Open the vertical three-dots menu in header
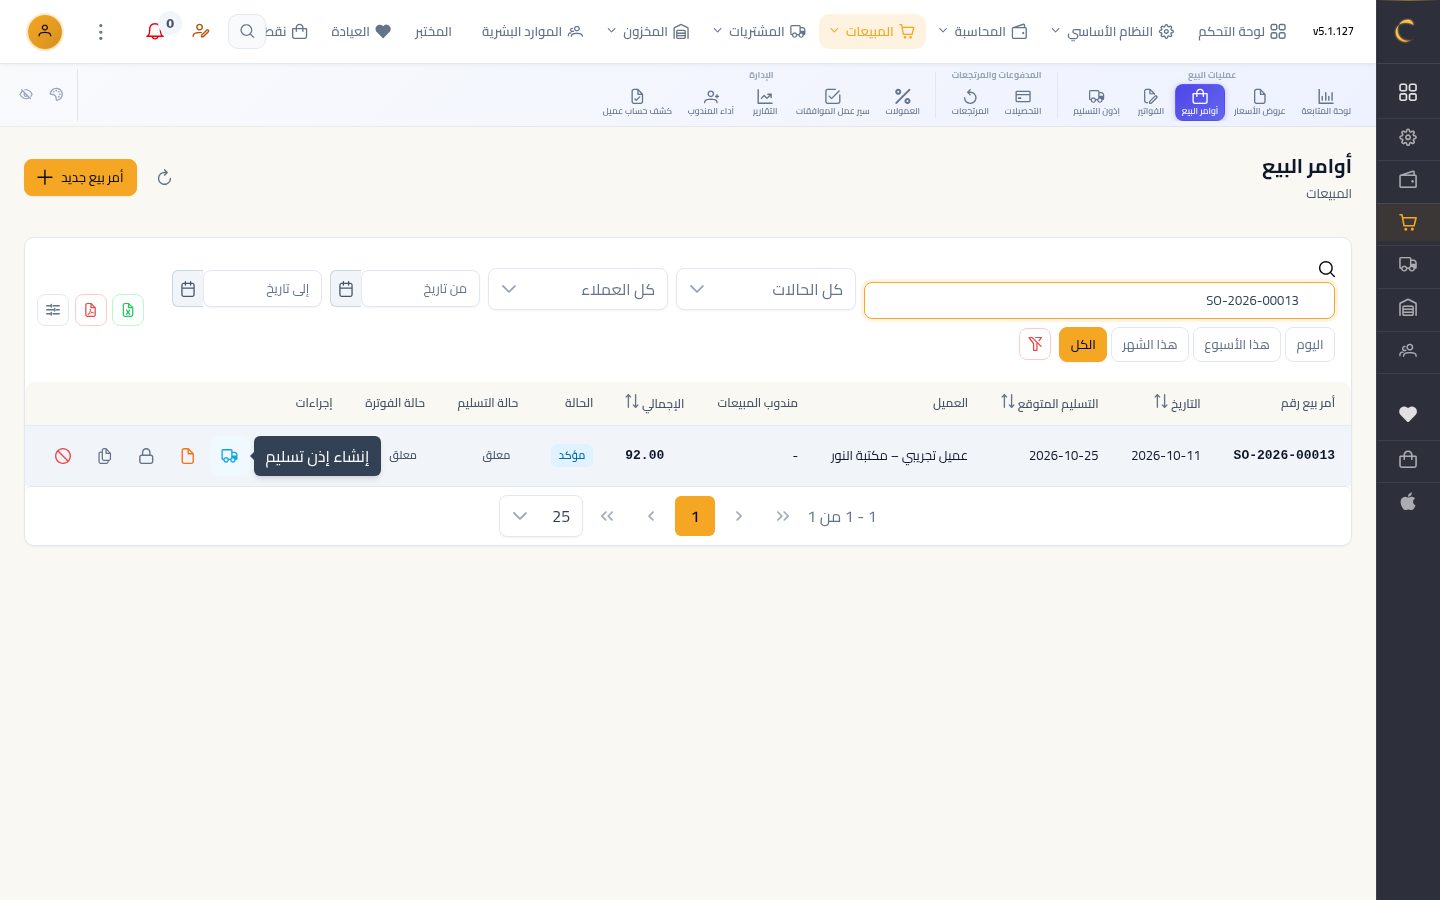 tap(100, 32)
